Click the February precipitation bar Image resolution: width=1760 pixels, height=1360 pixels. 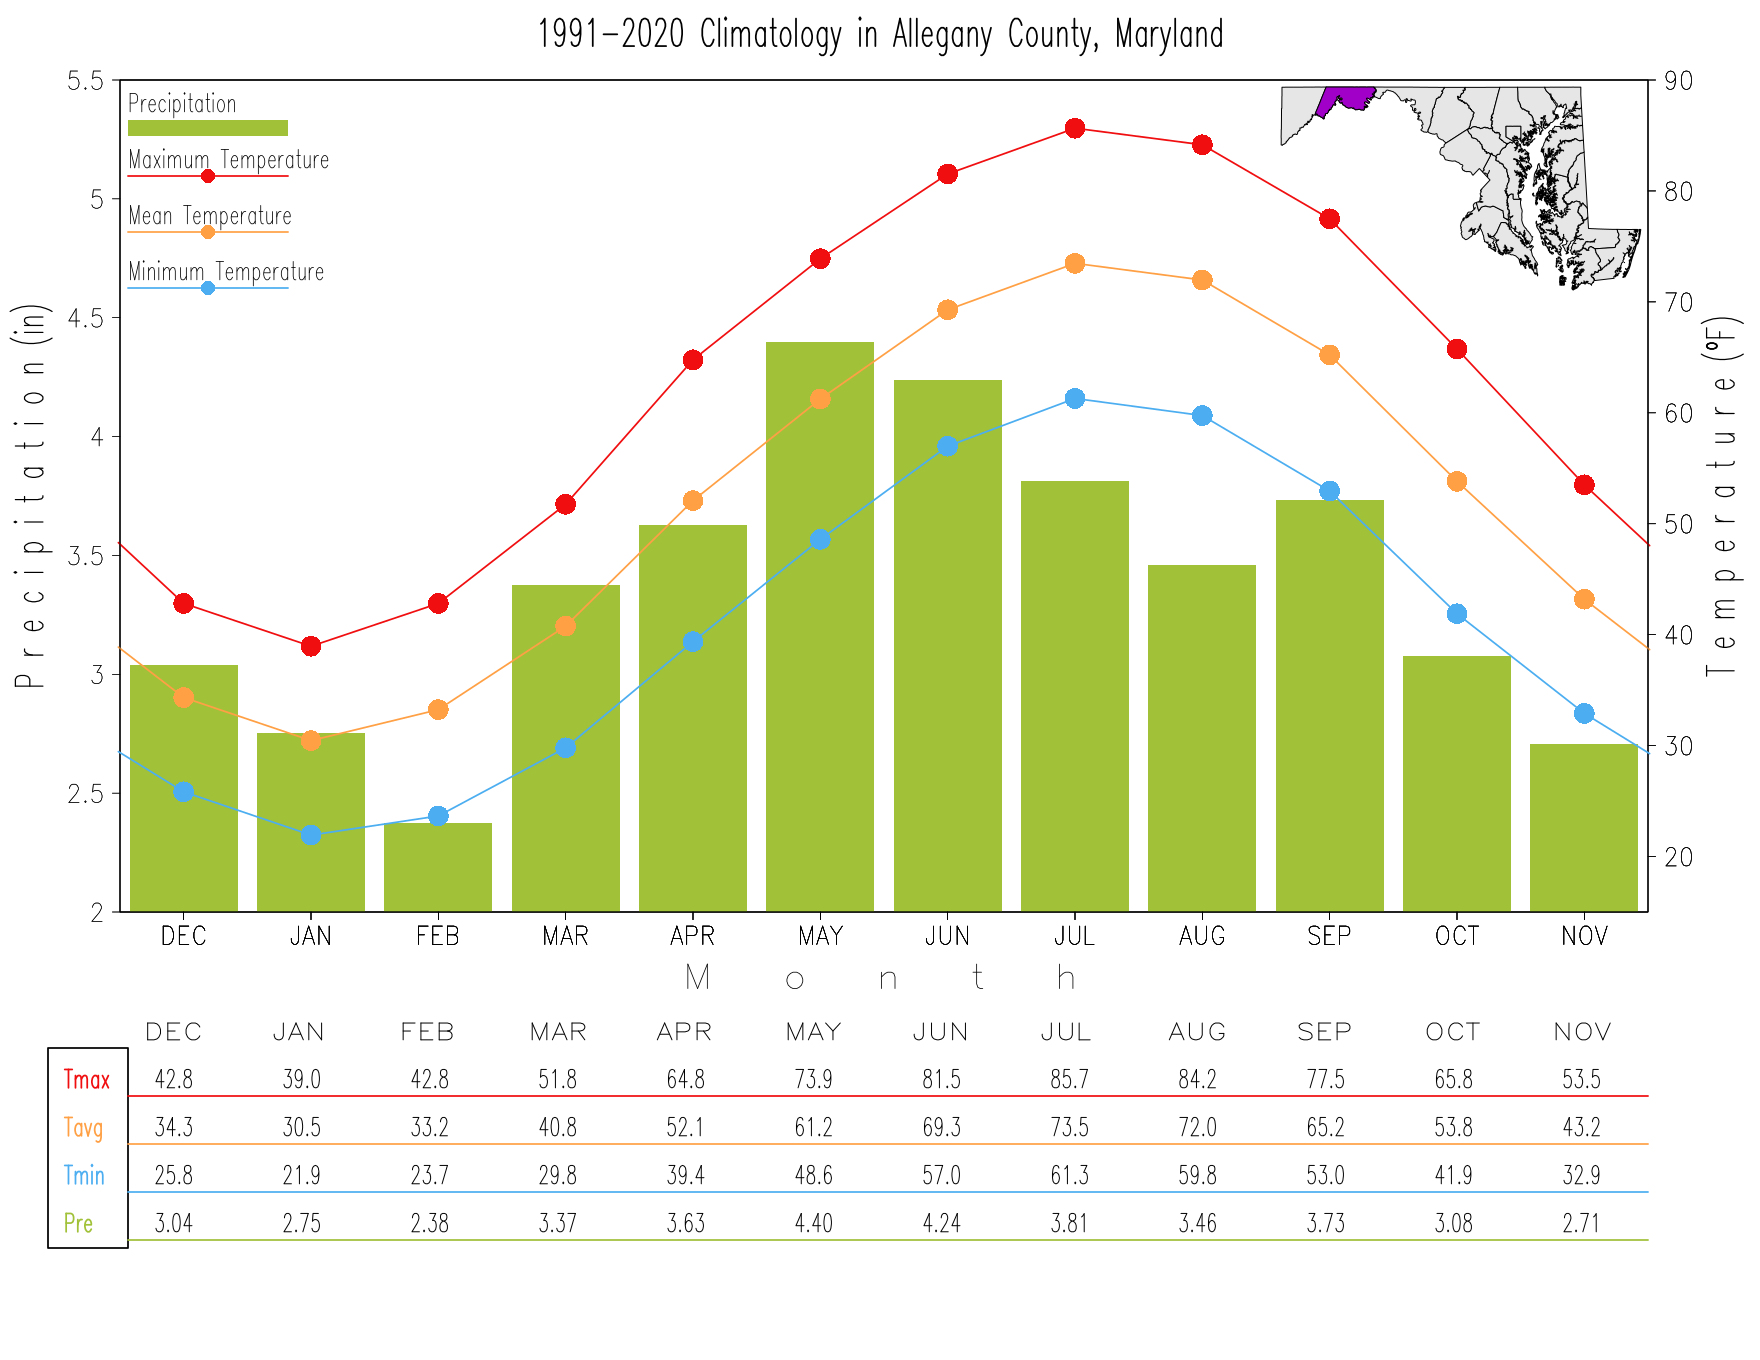(x=438, y=867)
